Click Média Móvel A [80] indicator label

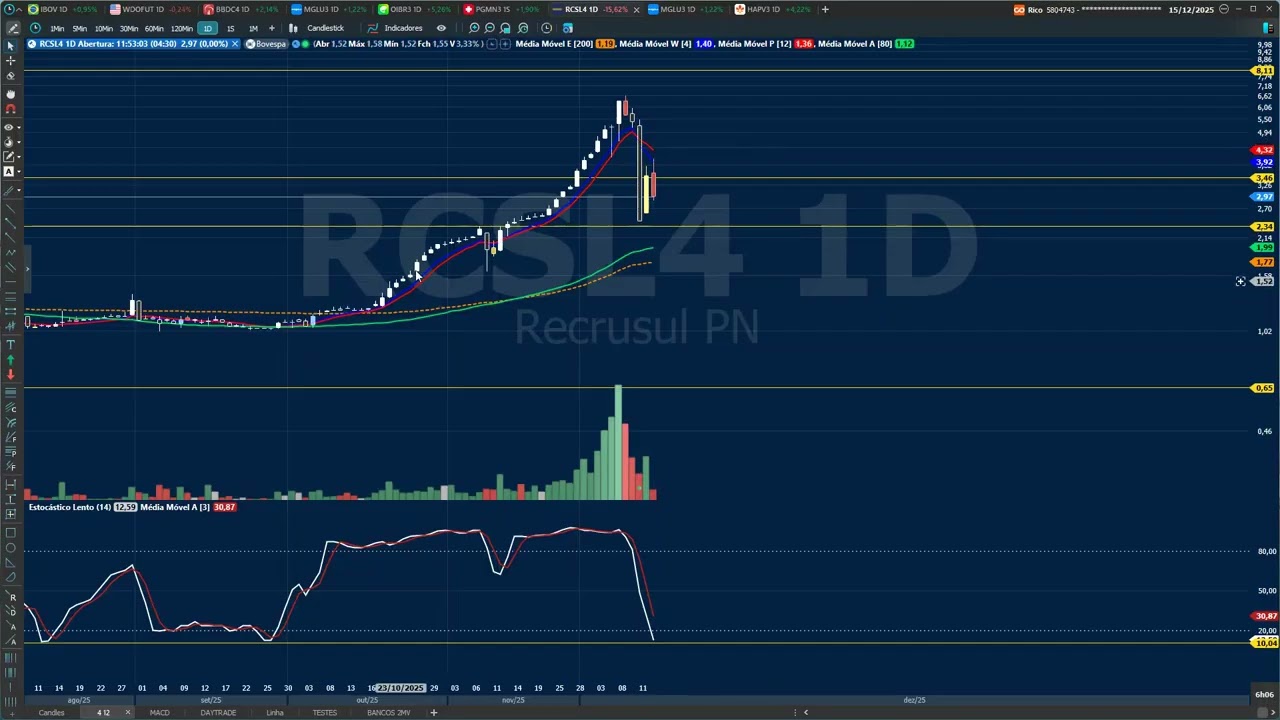(855, 44)
